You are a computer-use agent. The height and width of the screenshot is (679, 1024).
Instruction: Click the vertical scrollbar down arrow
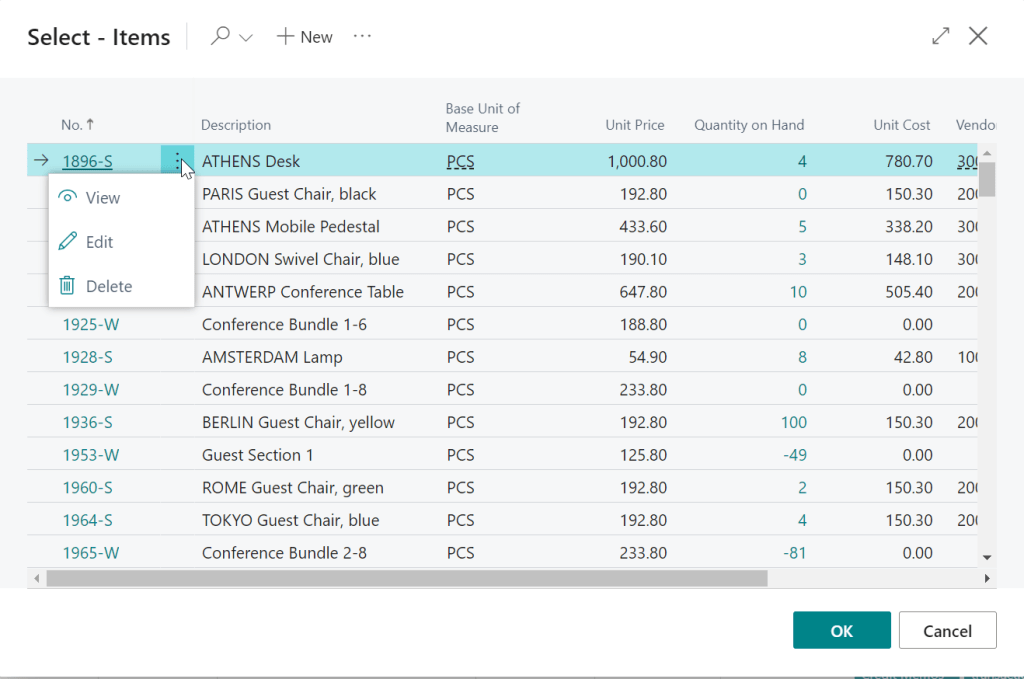click(x=986, y=557)
